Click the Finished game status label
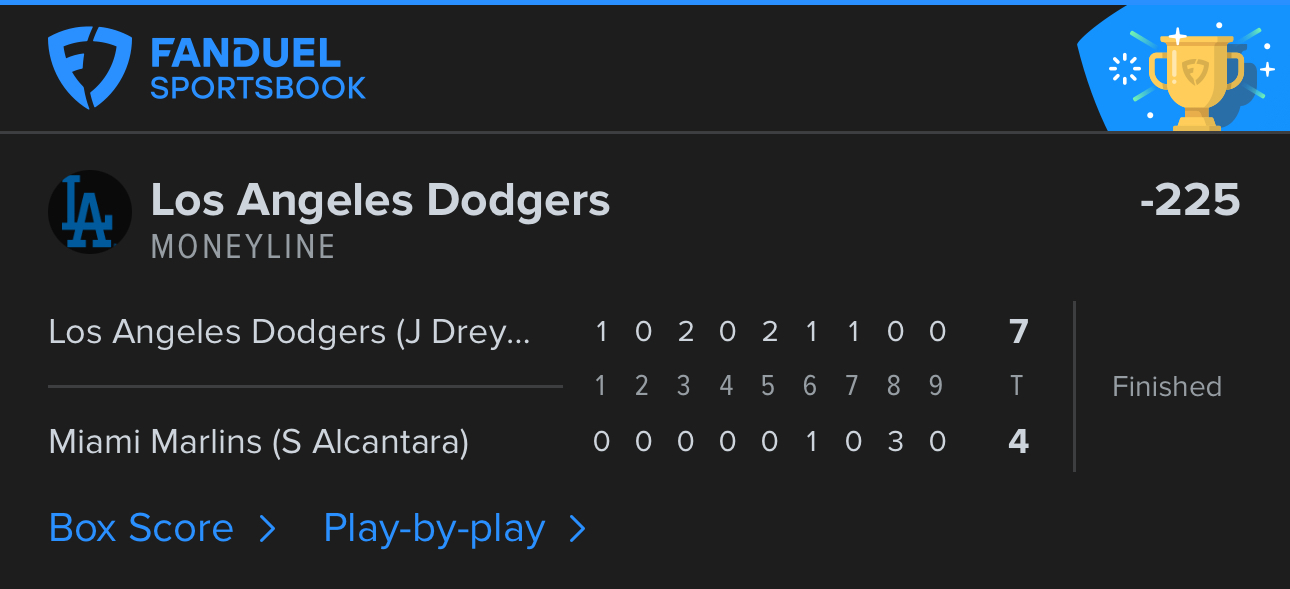 click(x=1167, y=387)
